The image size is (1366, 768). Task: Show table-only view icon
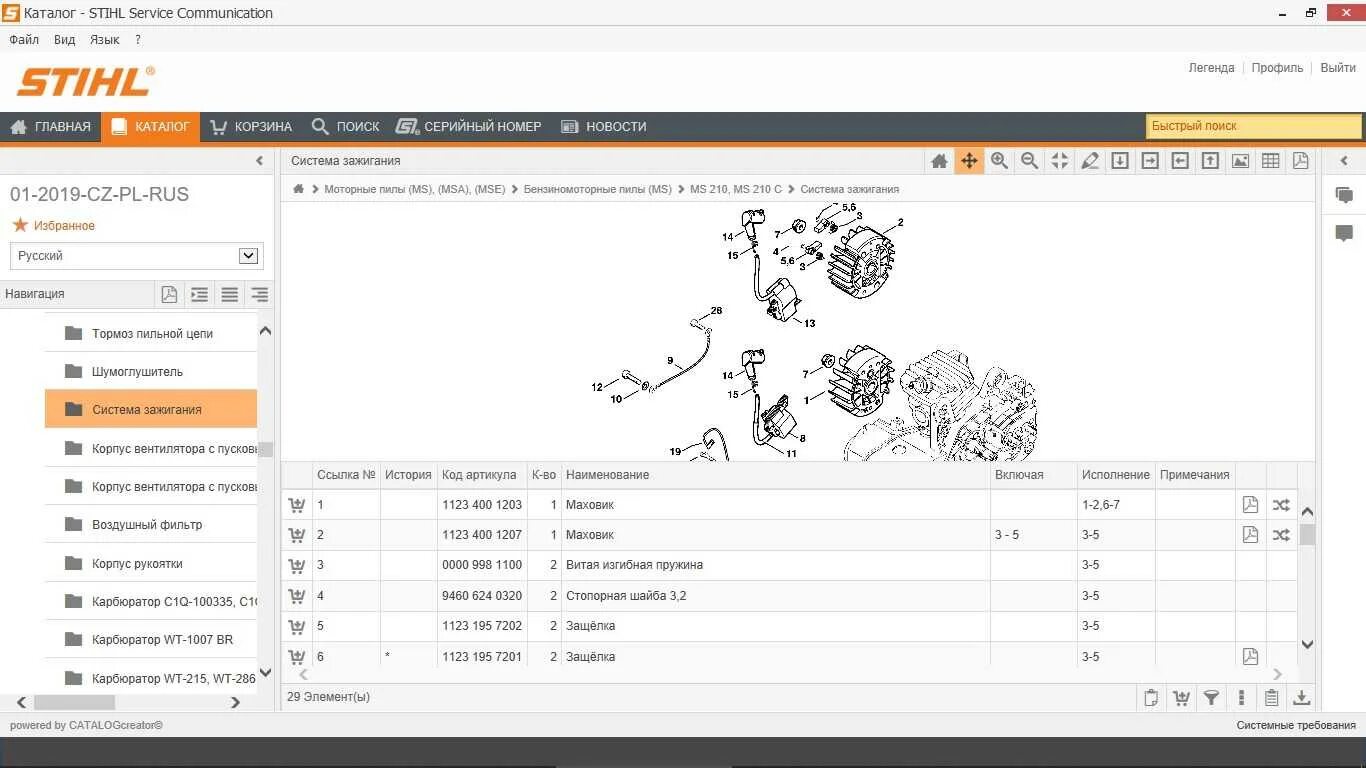(1270, 161)
